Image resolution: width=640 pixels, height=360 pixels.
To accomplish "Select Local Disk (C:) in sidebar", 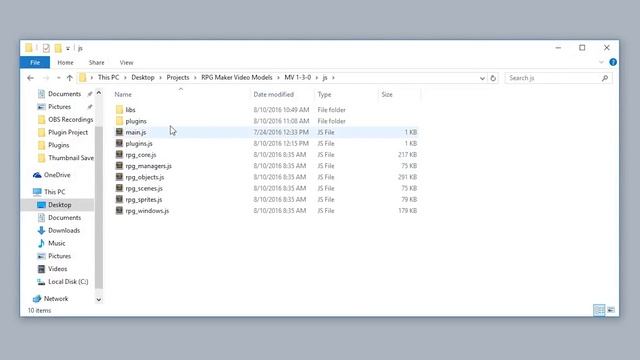I will pyautogui.click(x=68, y=282).
